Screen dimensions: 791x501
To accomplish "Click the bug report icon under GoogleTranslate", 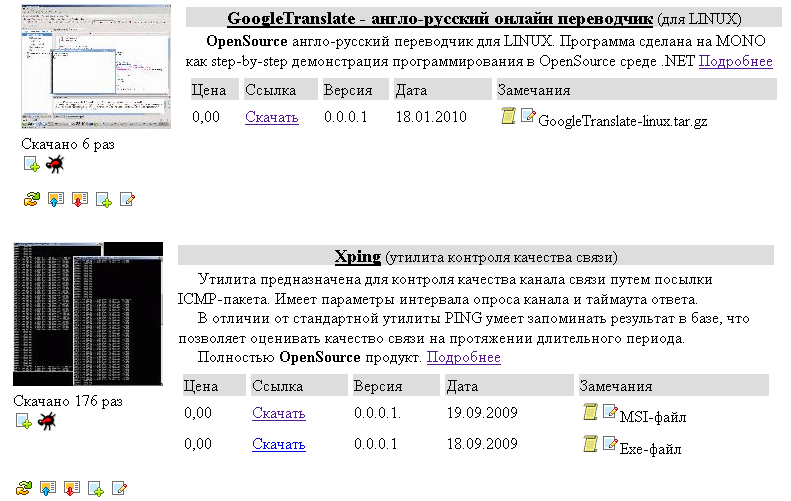I will click(x=54, y=164).
